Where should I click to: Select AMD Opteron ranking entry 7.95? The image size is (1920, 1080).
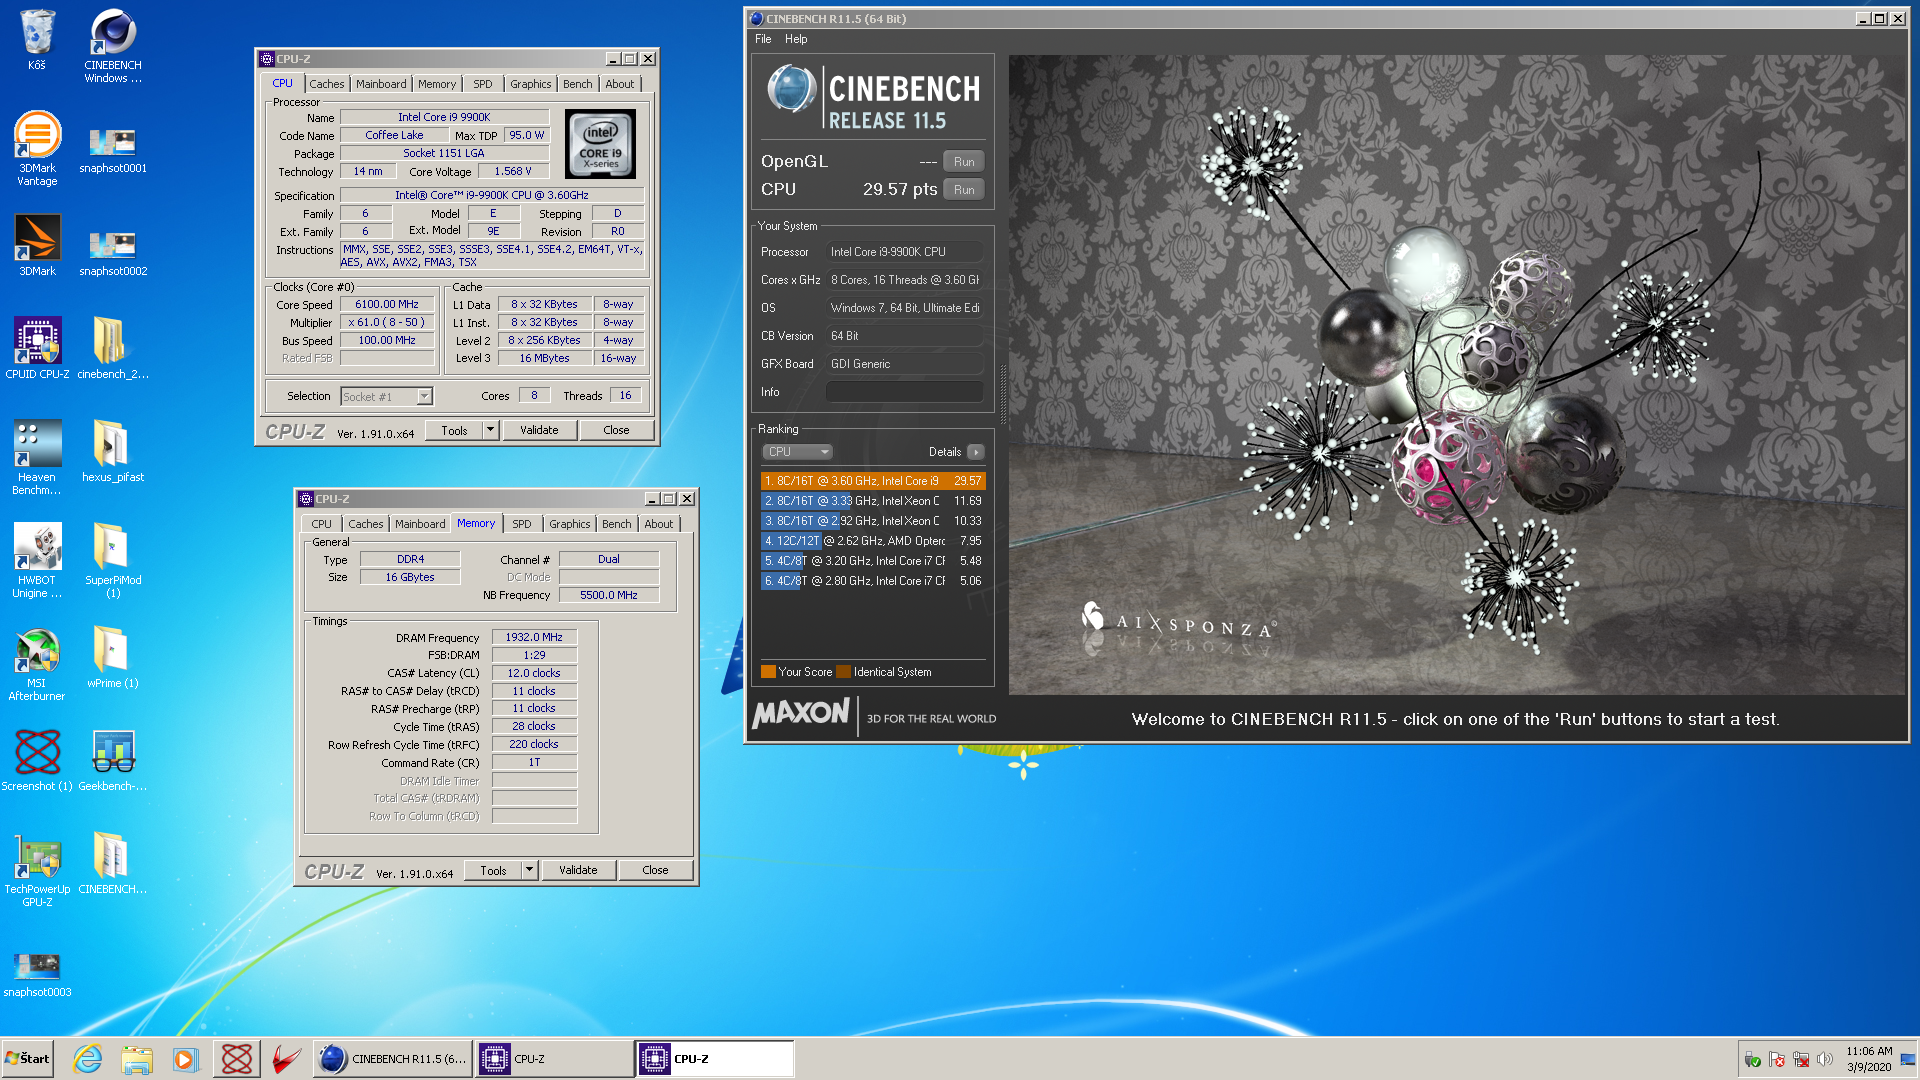(873, 541)
